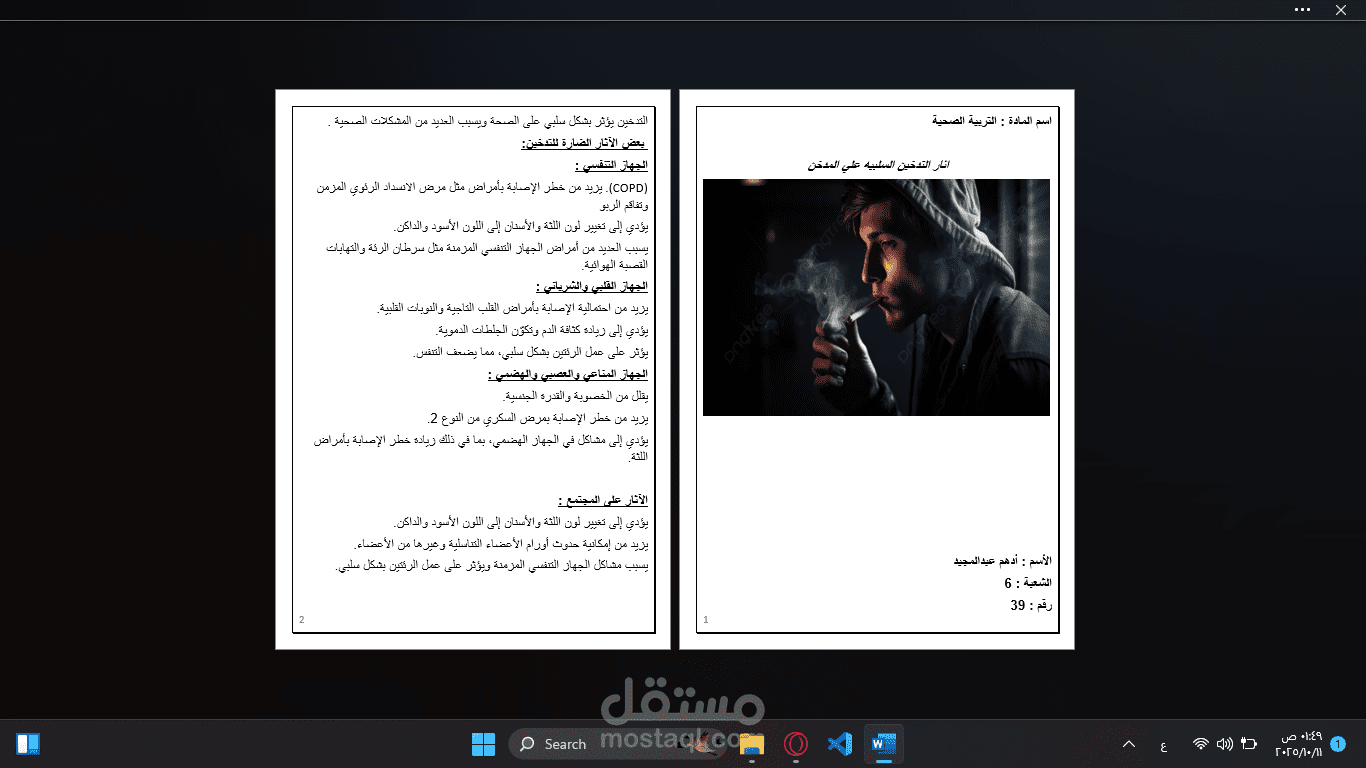
Task: Click heading 'الجهاز المناعي والعصبي والهضمي'
Action: pos(568,375)
